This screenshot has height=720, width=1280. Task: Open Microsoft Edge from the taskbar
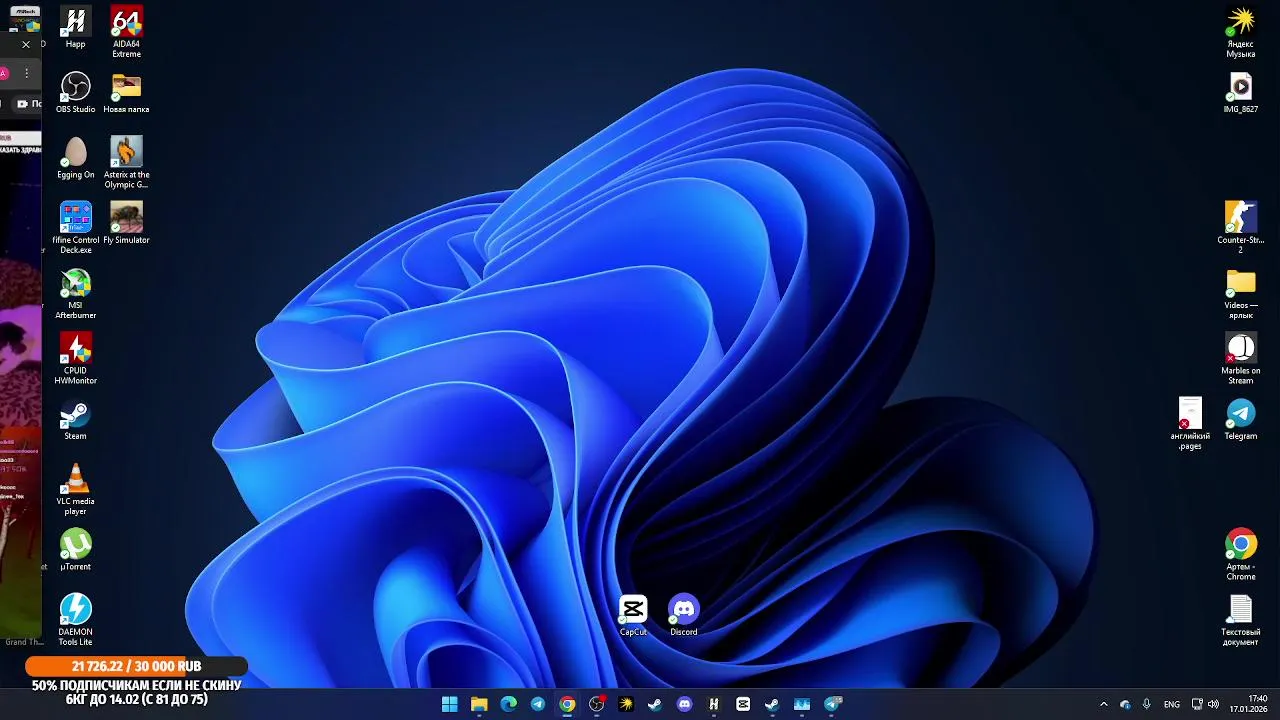[x=508, y=704]
